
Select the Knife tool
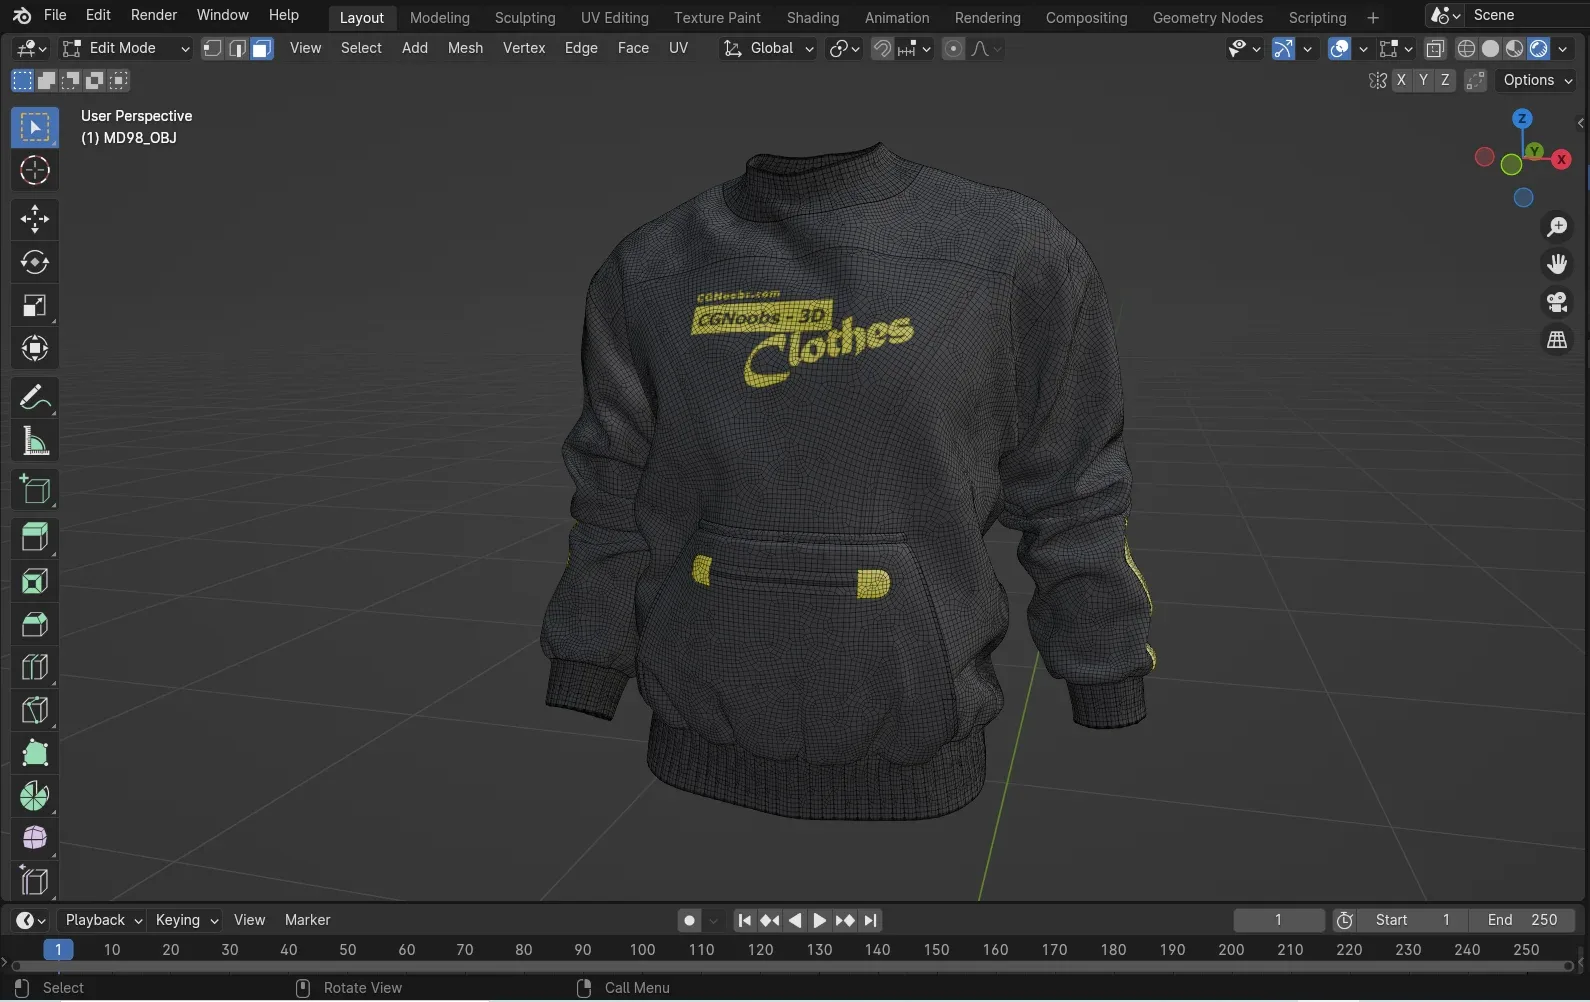click(35, 710)
